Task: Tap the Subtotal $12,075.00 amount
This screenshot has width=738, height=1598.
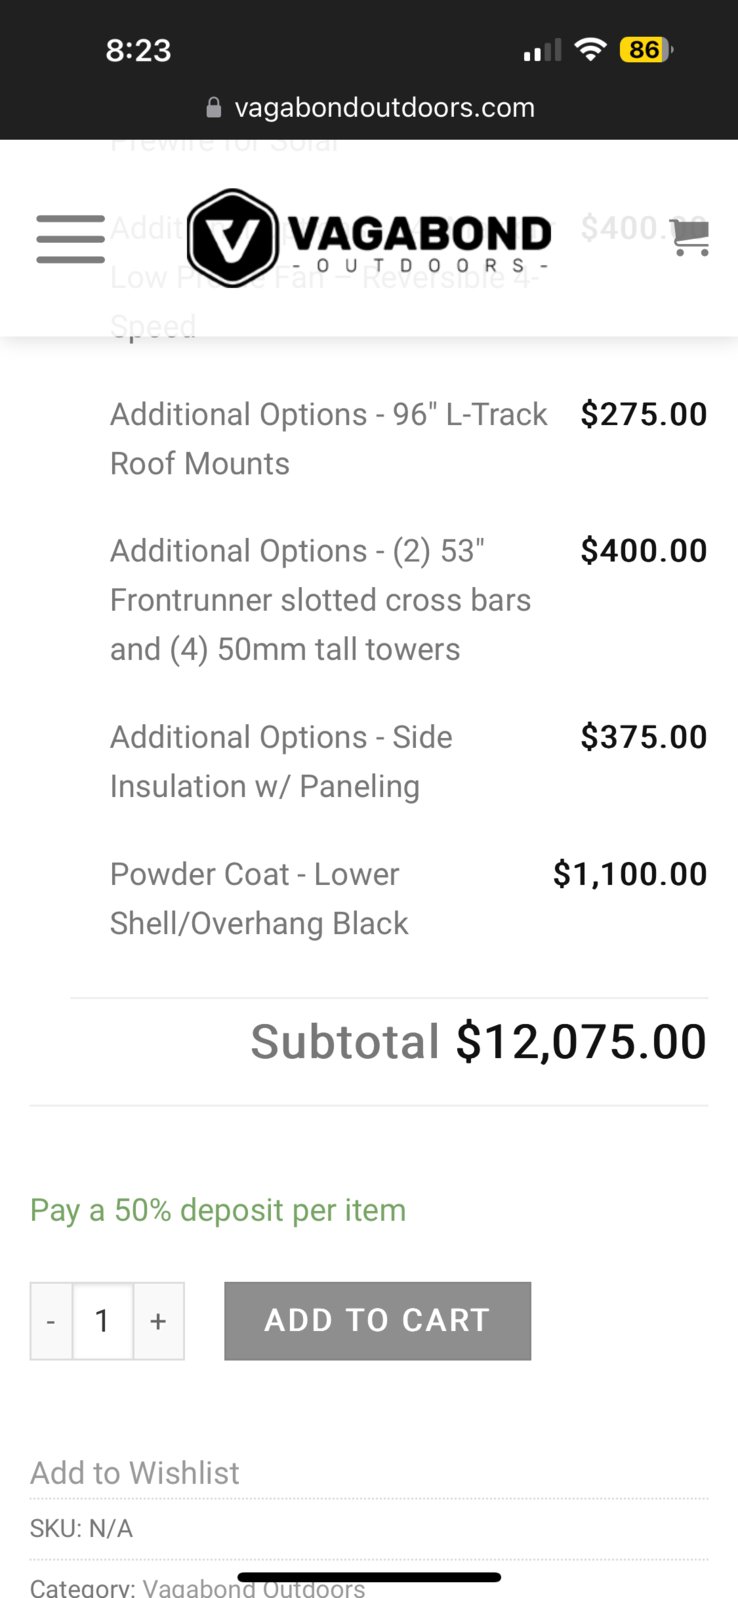Action: click(x=582, y=1042)
